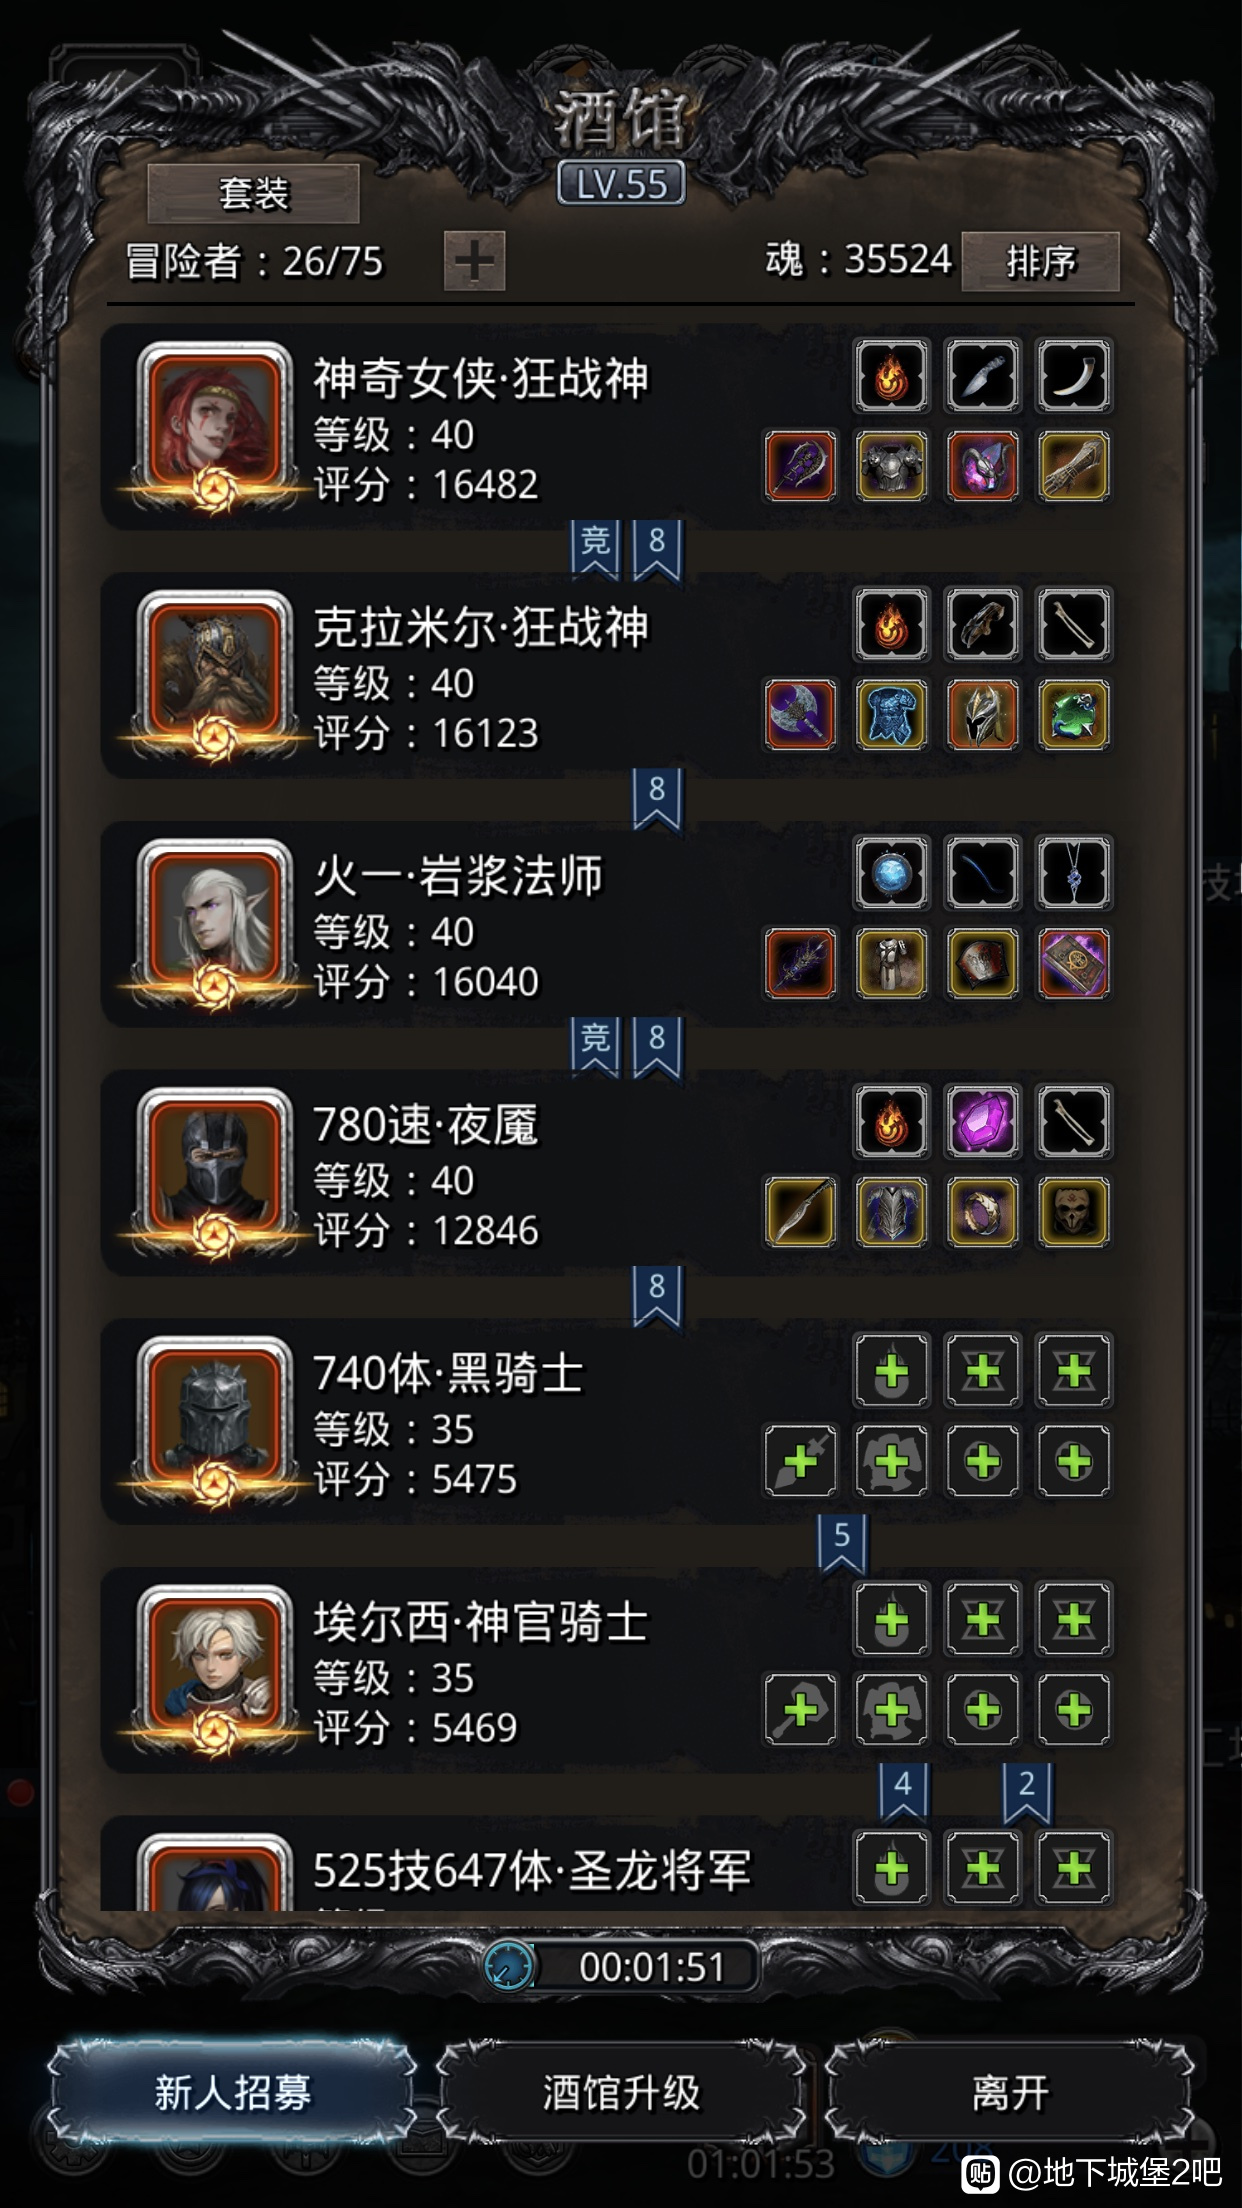
Task: Switch to 新人招募 recruit tab
Action: 232,2092
